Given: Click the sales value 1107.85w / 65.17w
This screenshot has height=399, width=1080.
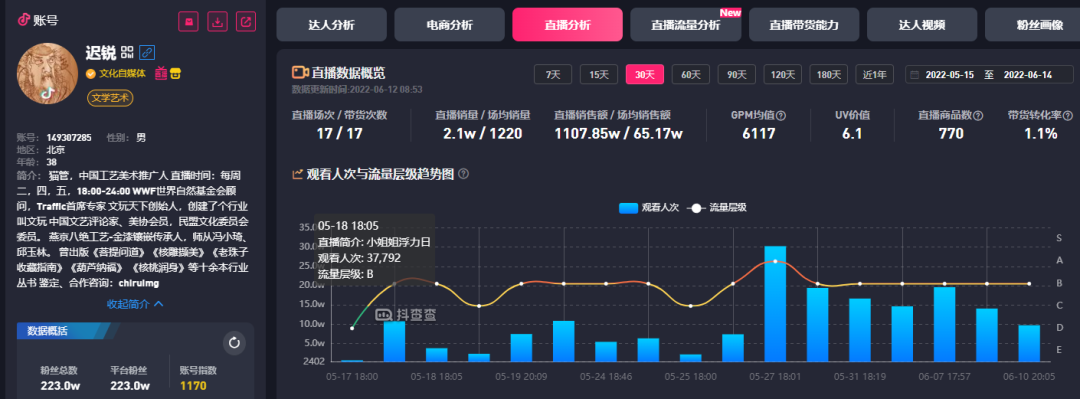Looking at the screenshot, I should pyautogui.click(x=619, y=134).
